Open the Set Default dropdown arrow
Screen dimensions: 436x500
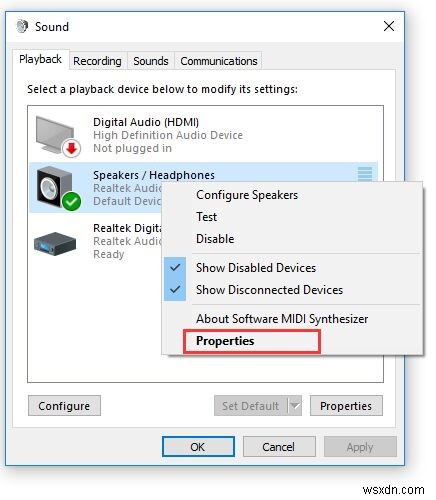[295, 406]
